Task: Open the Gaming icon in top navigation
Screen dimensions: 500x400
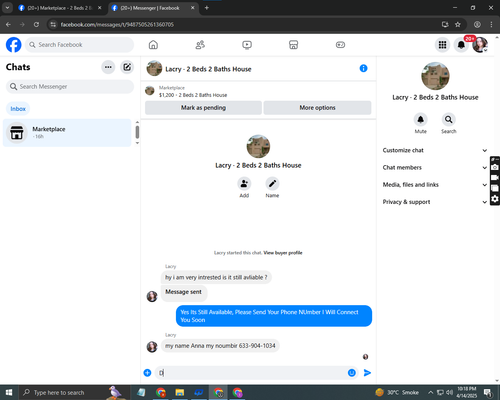Action: pos(340,45)
